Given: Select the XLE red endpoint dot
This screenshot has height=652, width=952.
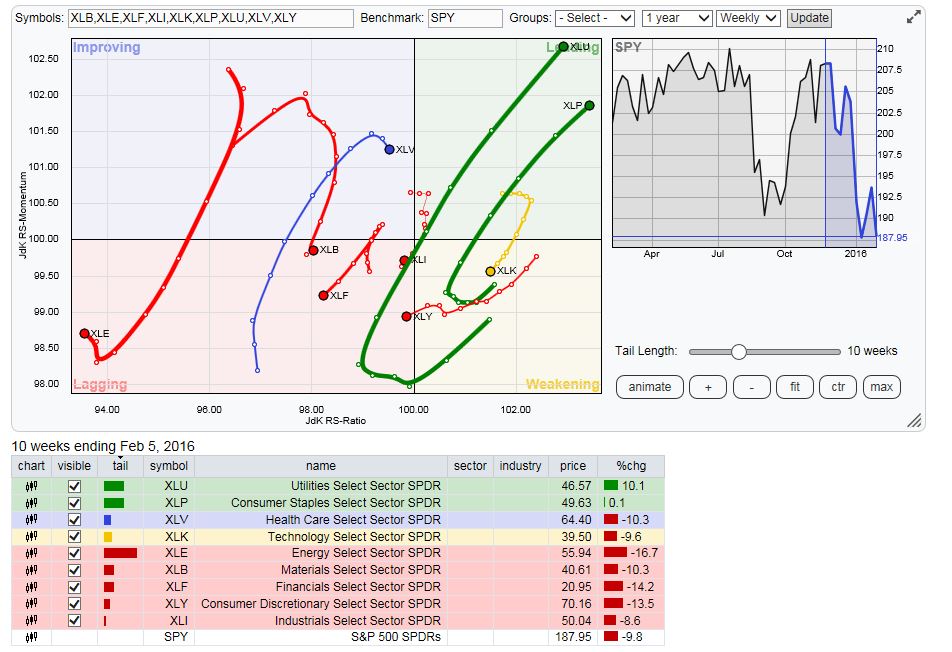Looking at the screenshot, I should pyautogui.click(x=84, y=333).
